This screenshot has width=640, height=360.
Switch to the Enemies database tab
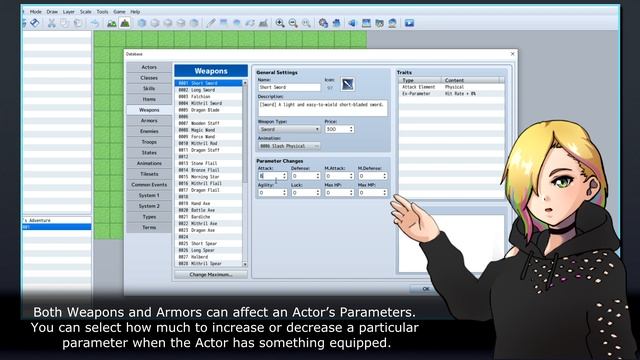click(x=149, y=131)
